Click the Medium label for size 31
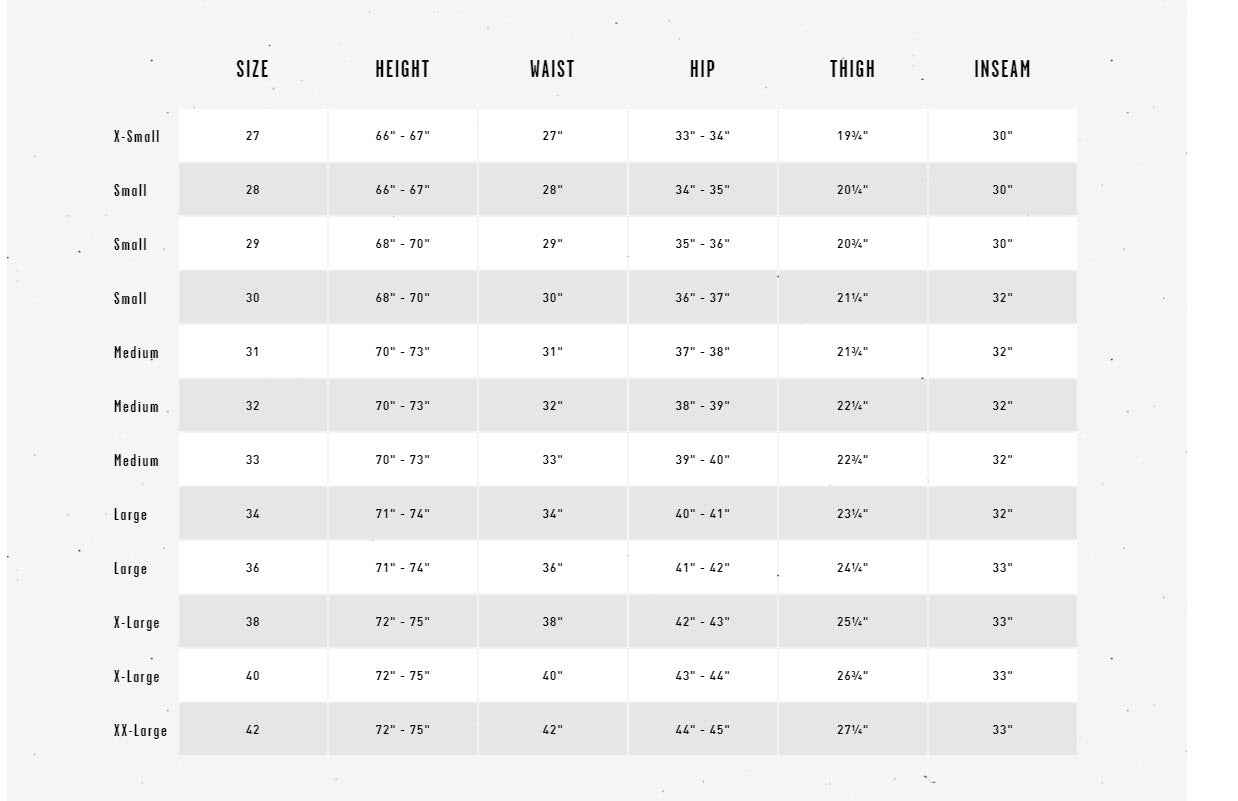Image resolution: width=1238 pixels, height=801 pixels. [x=136, y=352]
